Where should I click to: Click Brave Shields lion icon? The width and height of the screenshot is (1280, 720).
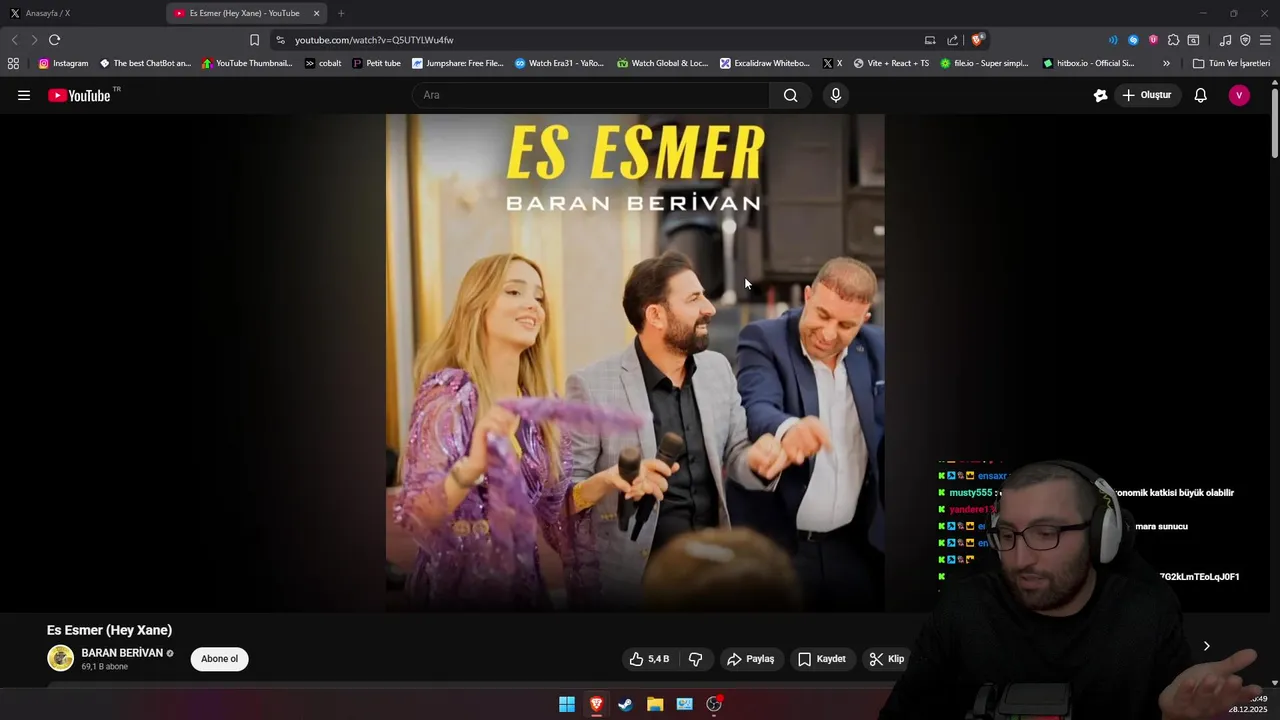978,40
